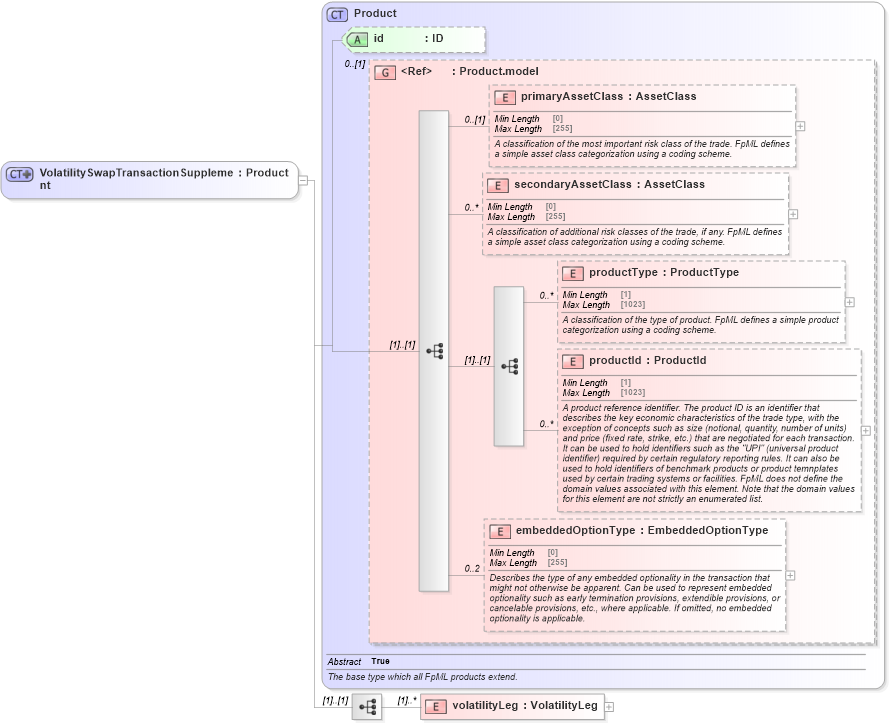
Task: Click the E icon on volatilityLeg
Action: (x=434, y=706)
